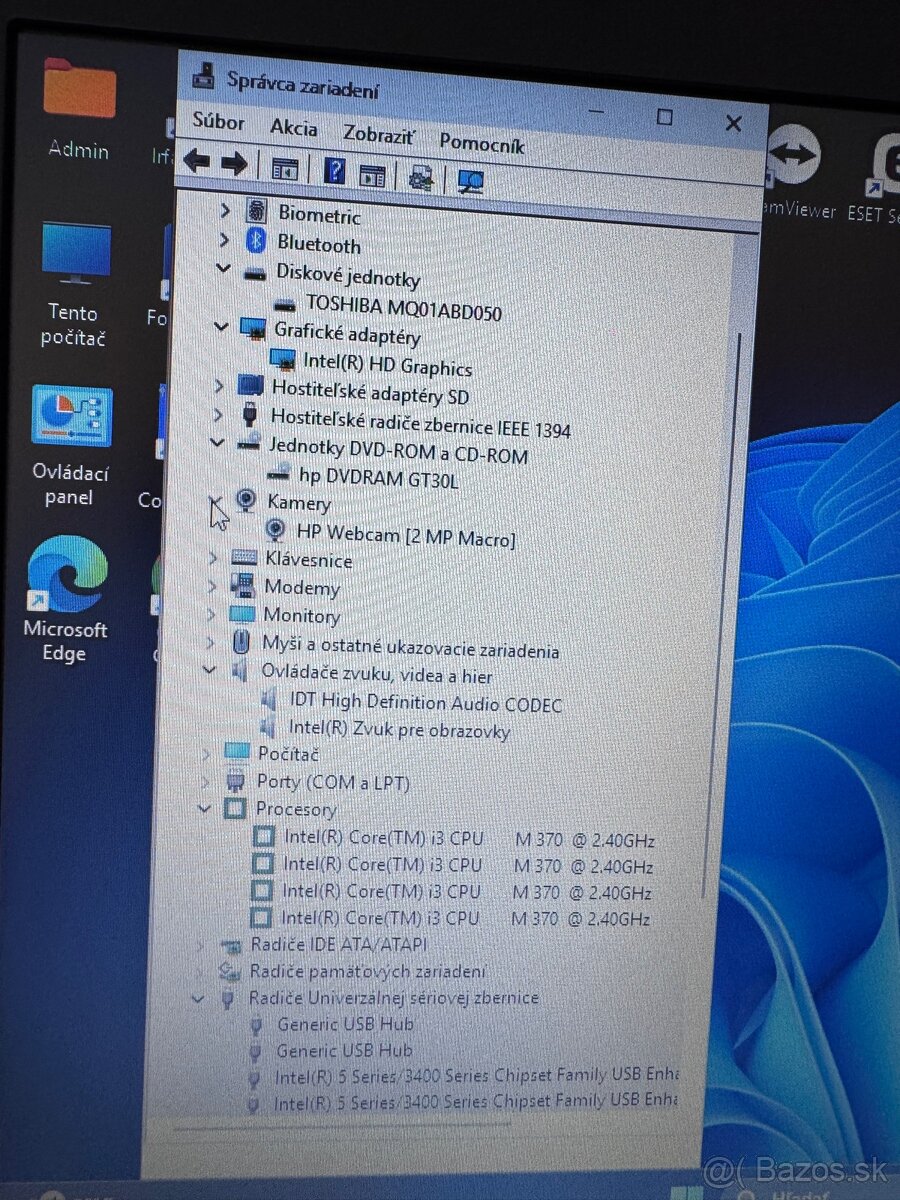Select Radiče IDE ATA/ATAPI entry
This screenshot has width=900, height=1200.
[x=337, y=944]
